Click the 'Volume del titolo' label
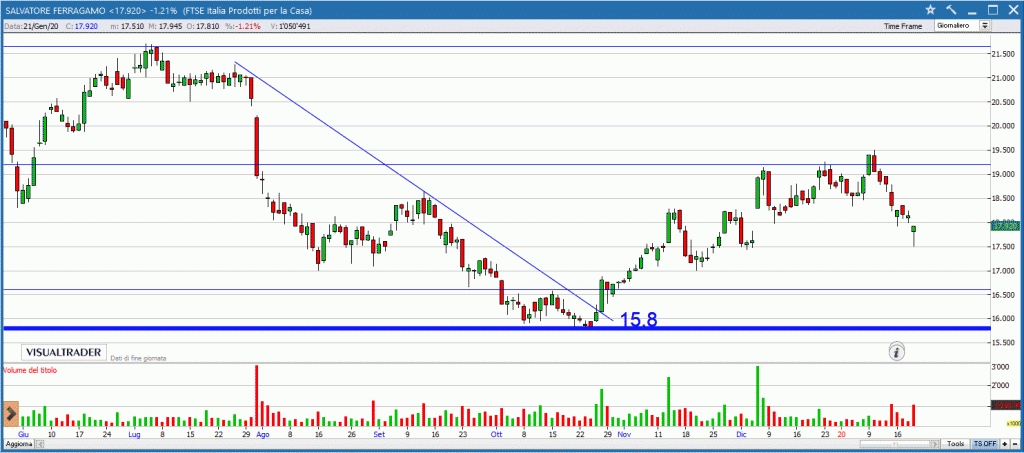1024x453 pixels. (x=30, y=371)
